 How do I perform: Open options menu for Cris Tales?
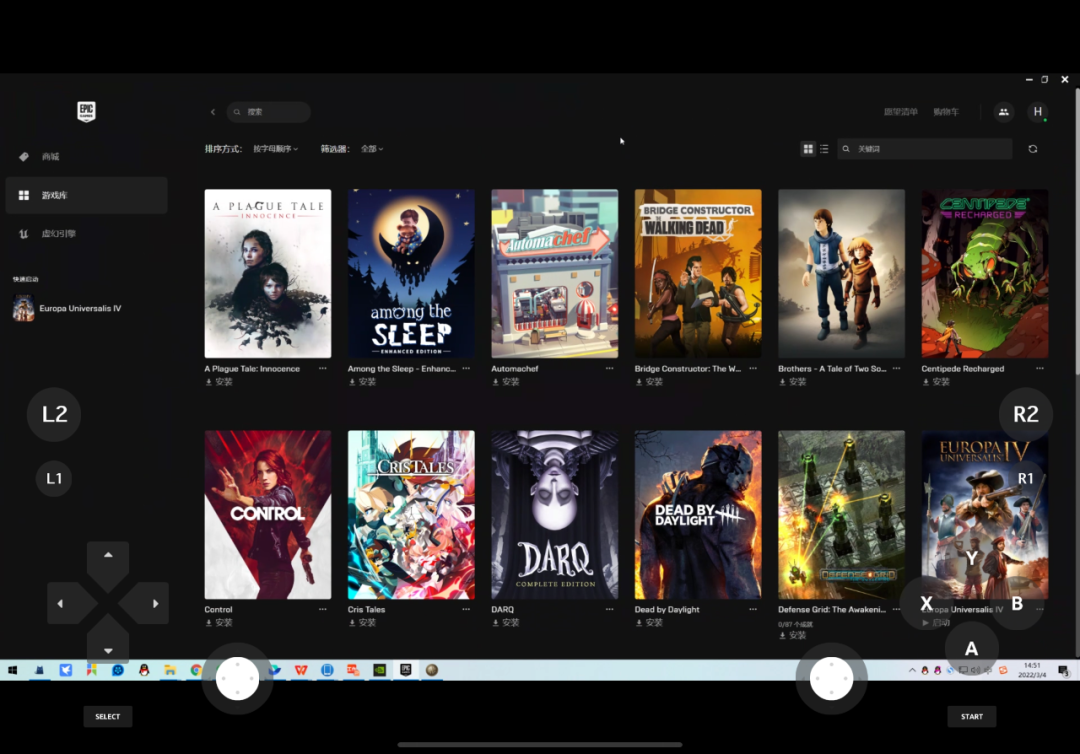466,609
